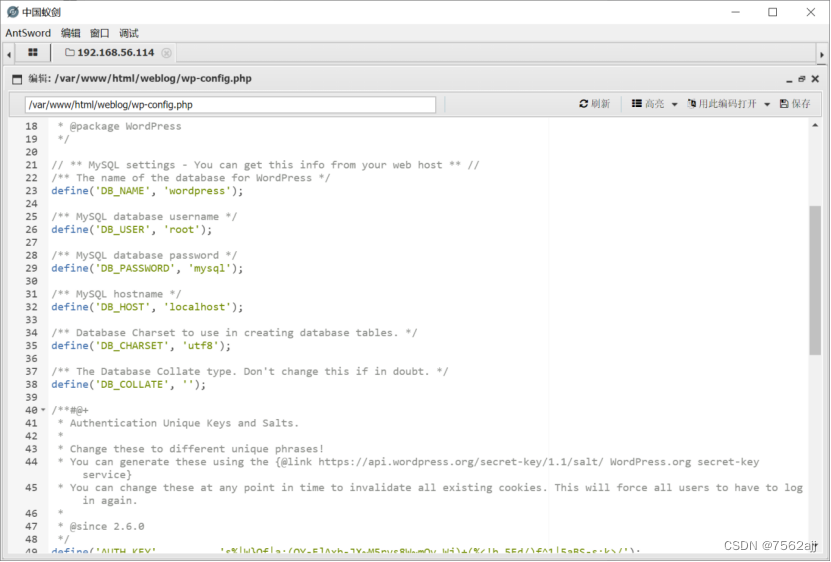Click the left tab scroll arrow
Screen dimensions: 831x562
[9, 54]
